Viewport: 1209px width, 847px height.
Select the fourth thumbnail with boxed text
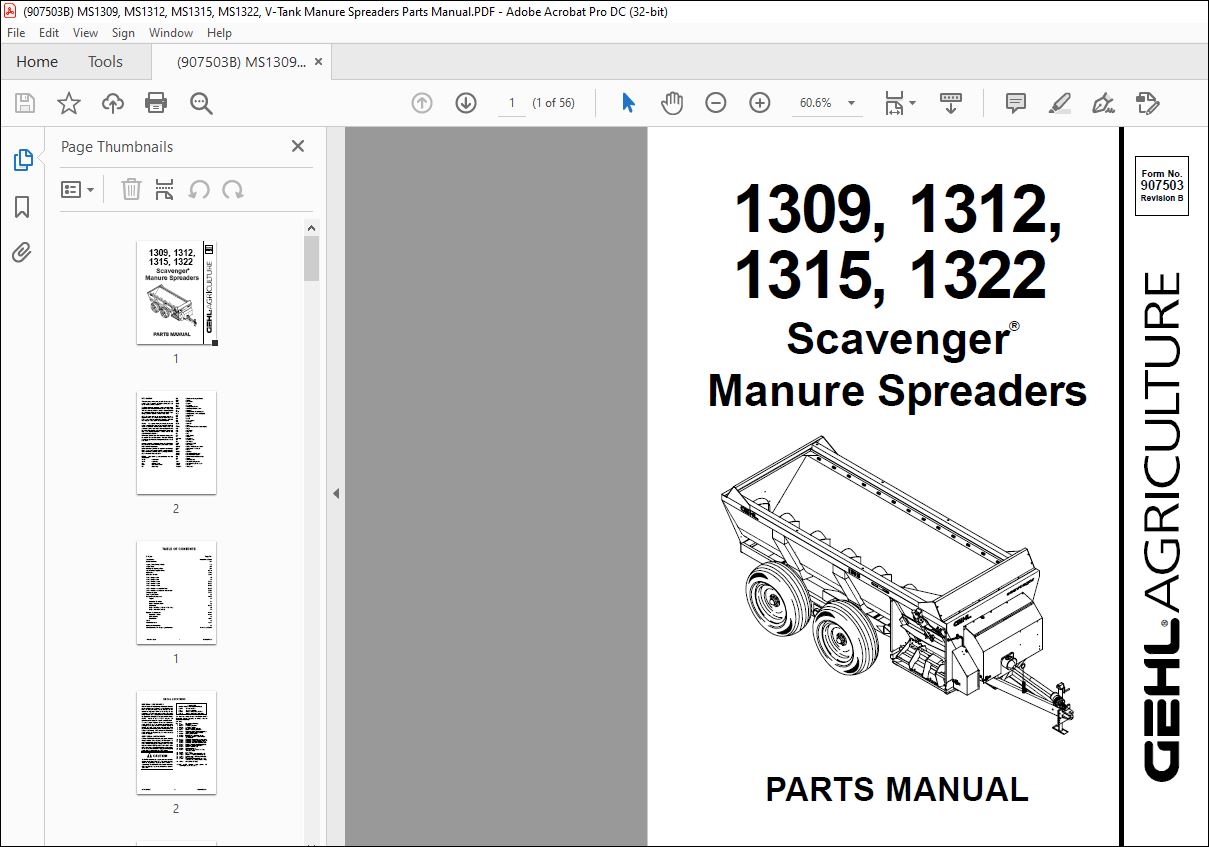point(176,742)
